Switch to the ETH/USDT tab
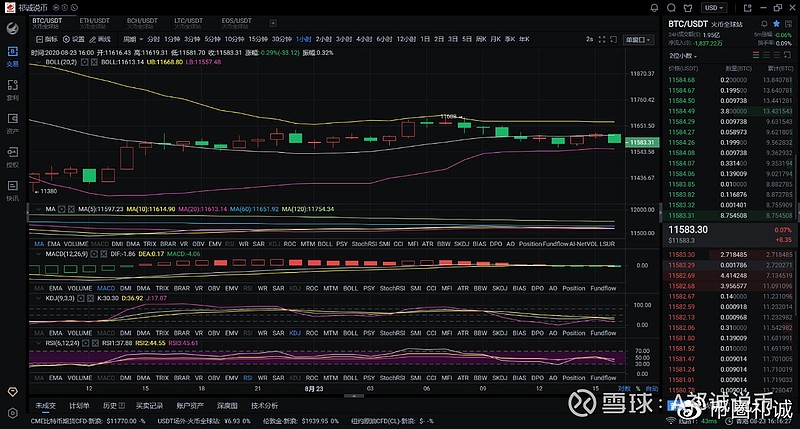 [x=95, y=21]
